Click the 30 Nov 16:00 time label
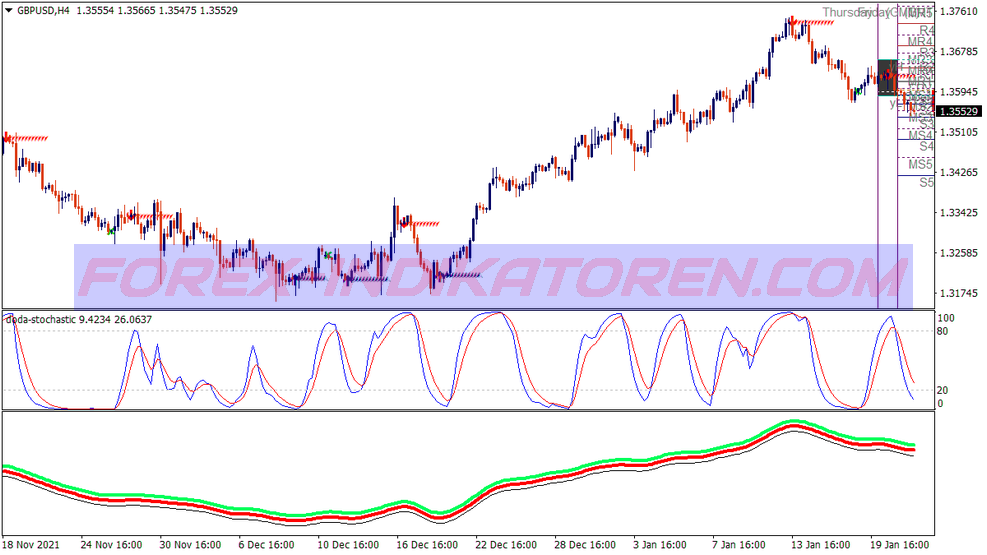The image size is (987, 555). point(190,545)
